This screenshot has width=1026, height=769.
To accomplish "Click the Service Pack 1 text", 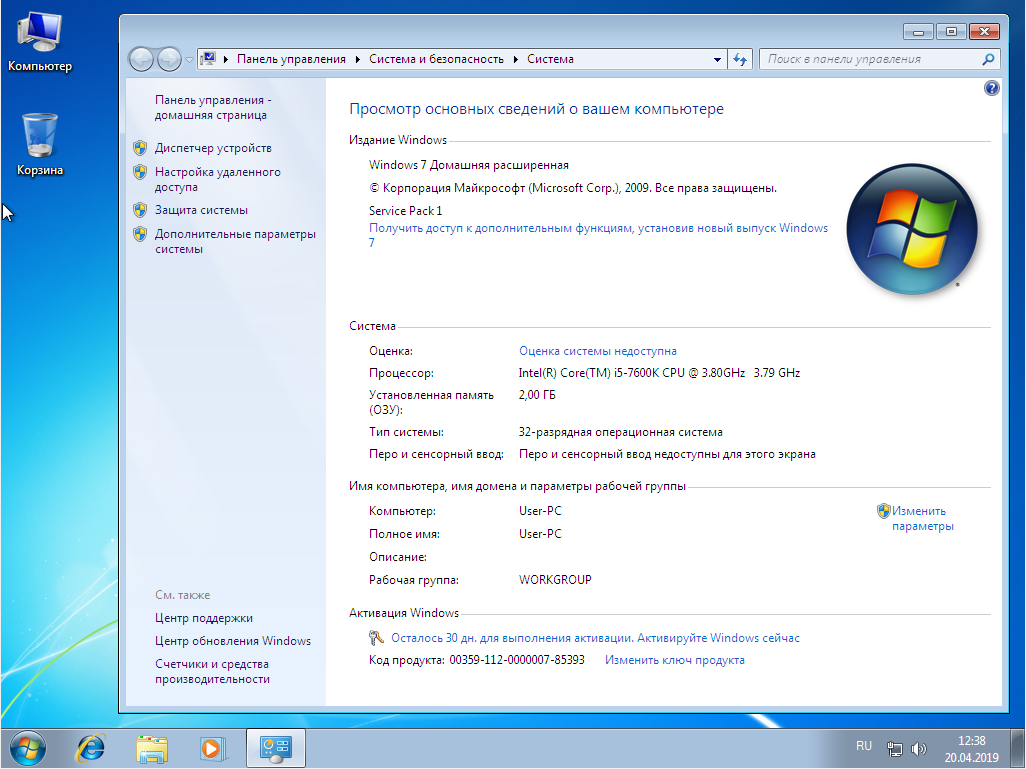I will click(x=406, y=211).
